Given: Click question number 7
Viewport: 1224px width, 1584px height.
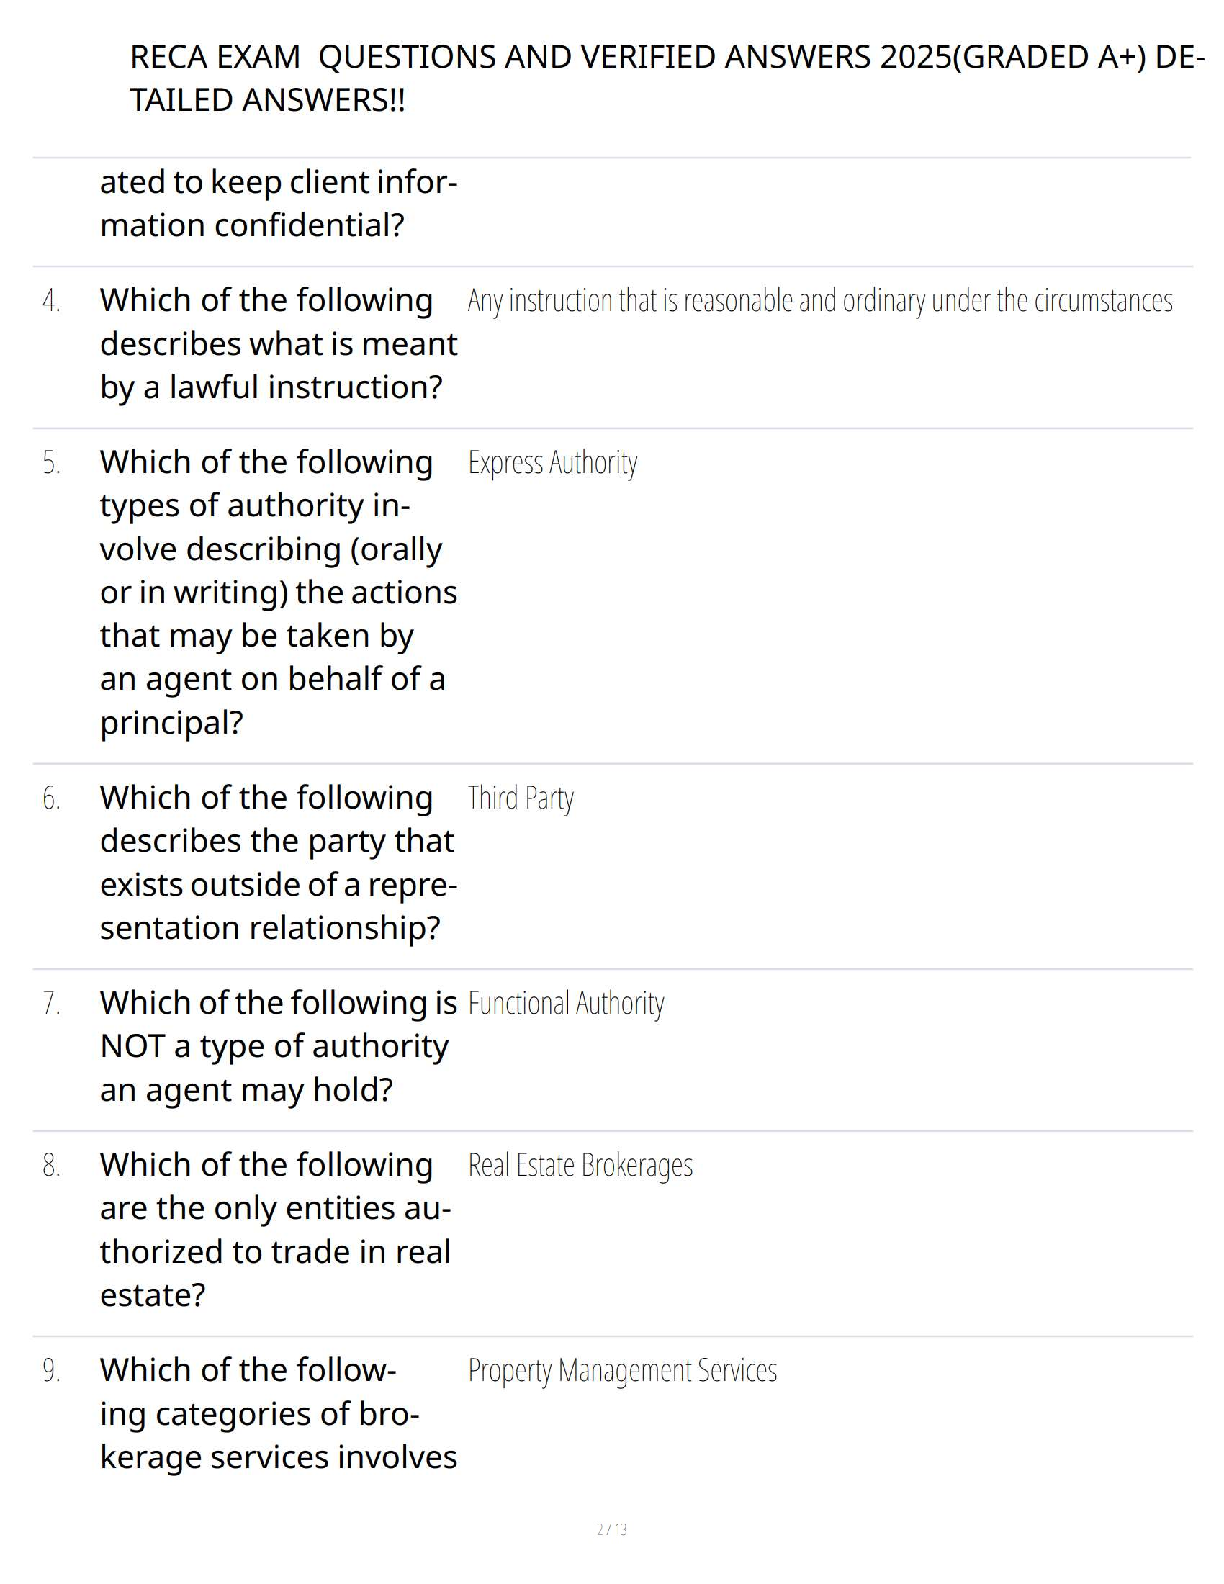Looking at the screenshot, I should 51,1004.
